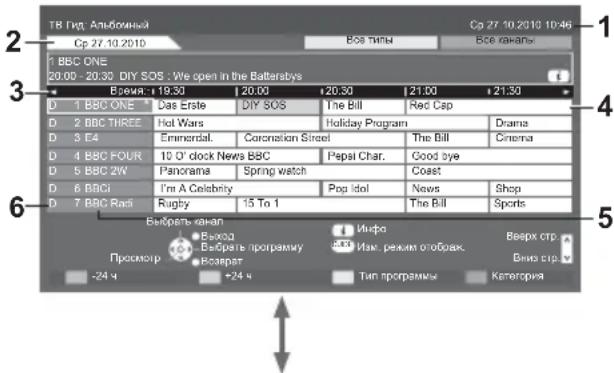This screenshot has height=373, width=614.
Task: Click the button icon beside Изм. режим отображ.
Action: [x=342, y=246]
